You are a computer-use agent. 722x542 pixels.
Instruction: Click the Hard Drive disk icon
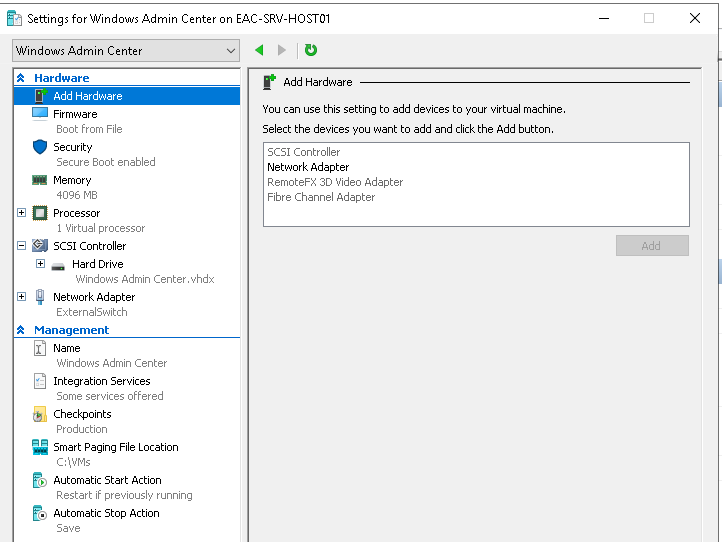click(x=58, y=266)
